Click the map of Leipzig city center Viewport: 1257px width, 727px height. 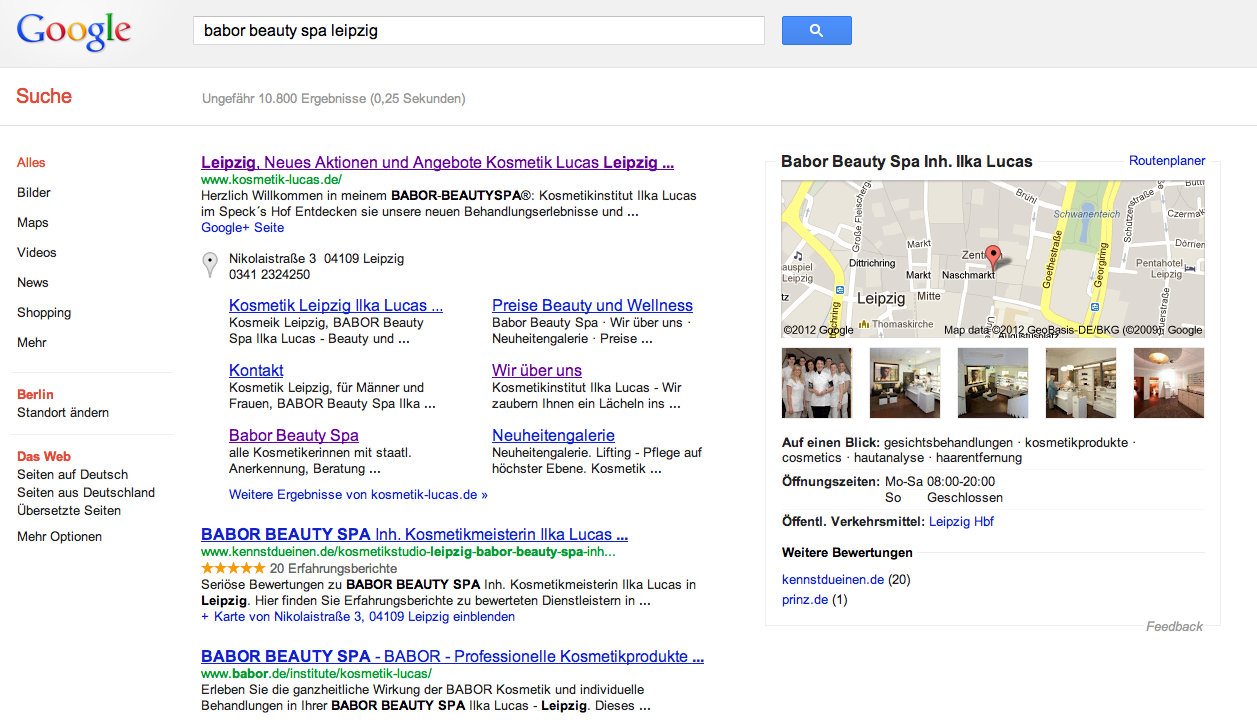(x=992, y=259)
